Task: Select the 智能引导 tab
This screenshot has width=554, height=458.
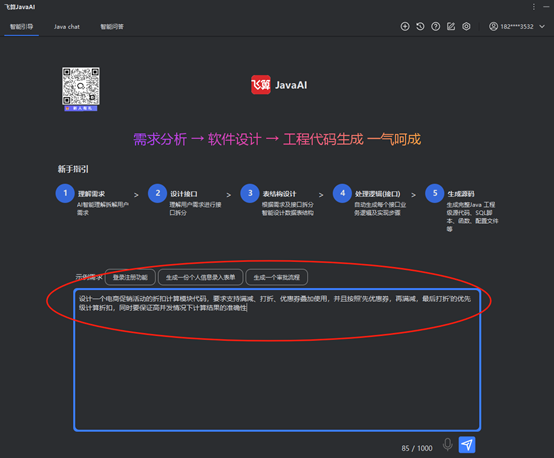Action: [x=22, y=27]
